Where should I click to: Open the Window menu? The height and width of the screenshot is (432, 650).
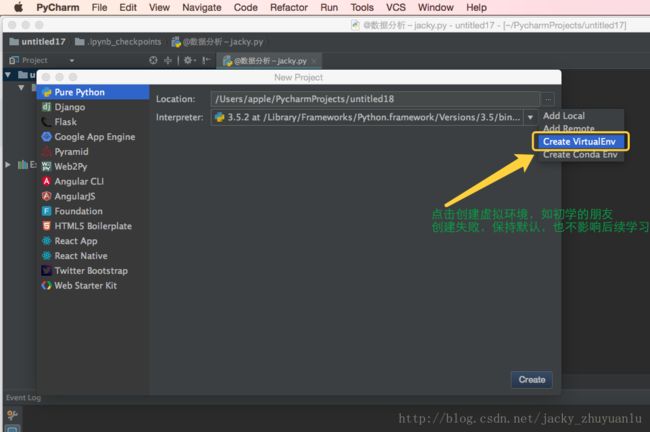click(x=436, y=7)
